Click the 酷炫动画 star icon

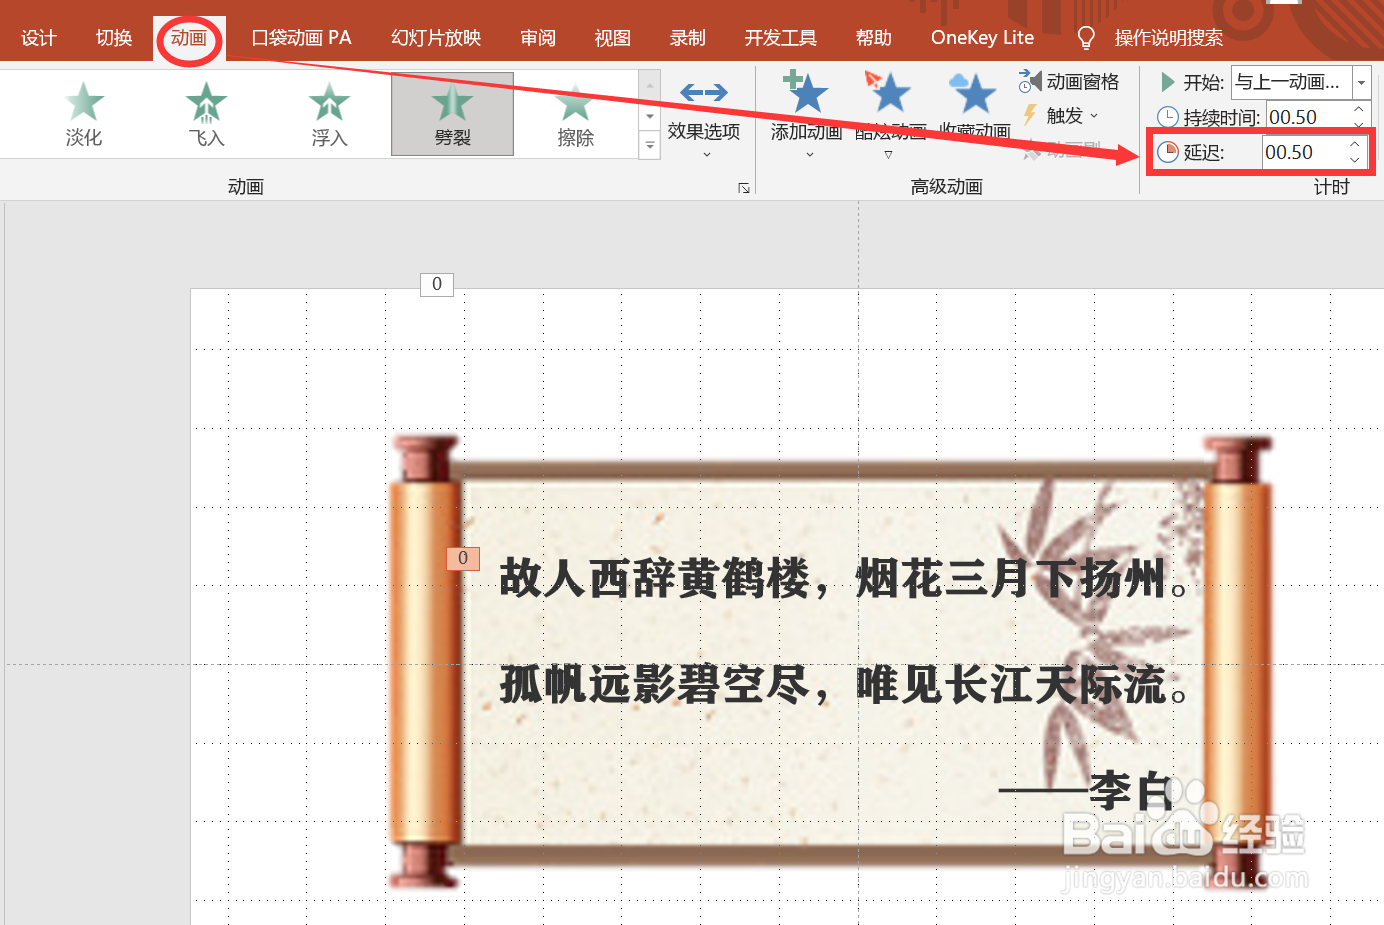click(x=888, y=93)
